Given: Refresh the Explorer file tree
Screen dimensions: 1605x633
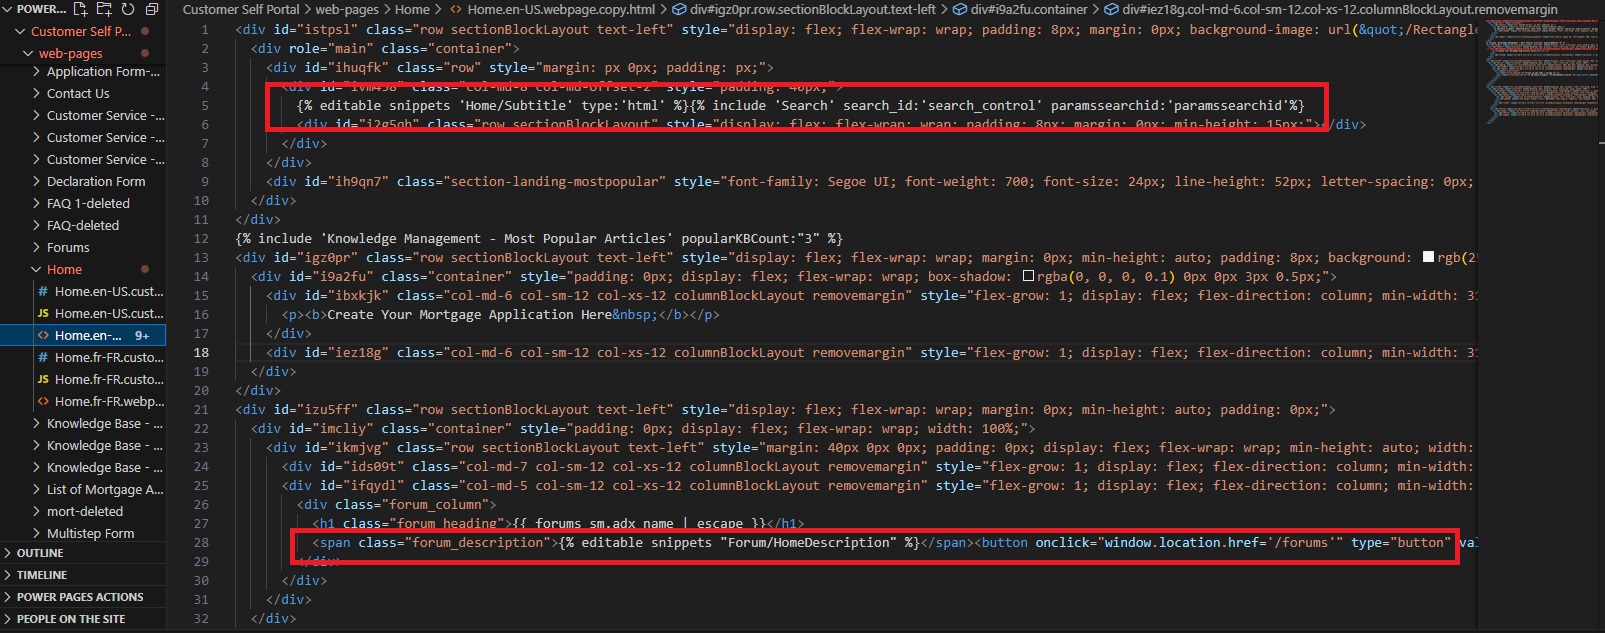Looking at the screenshot, I should 128,9.
